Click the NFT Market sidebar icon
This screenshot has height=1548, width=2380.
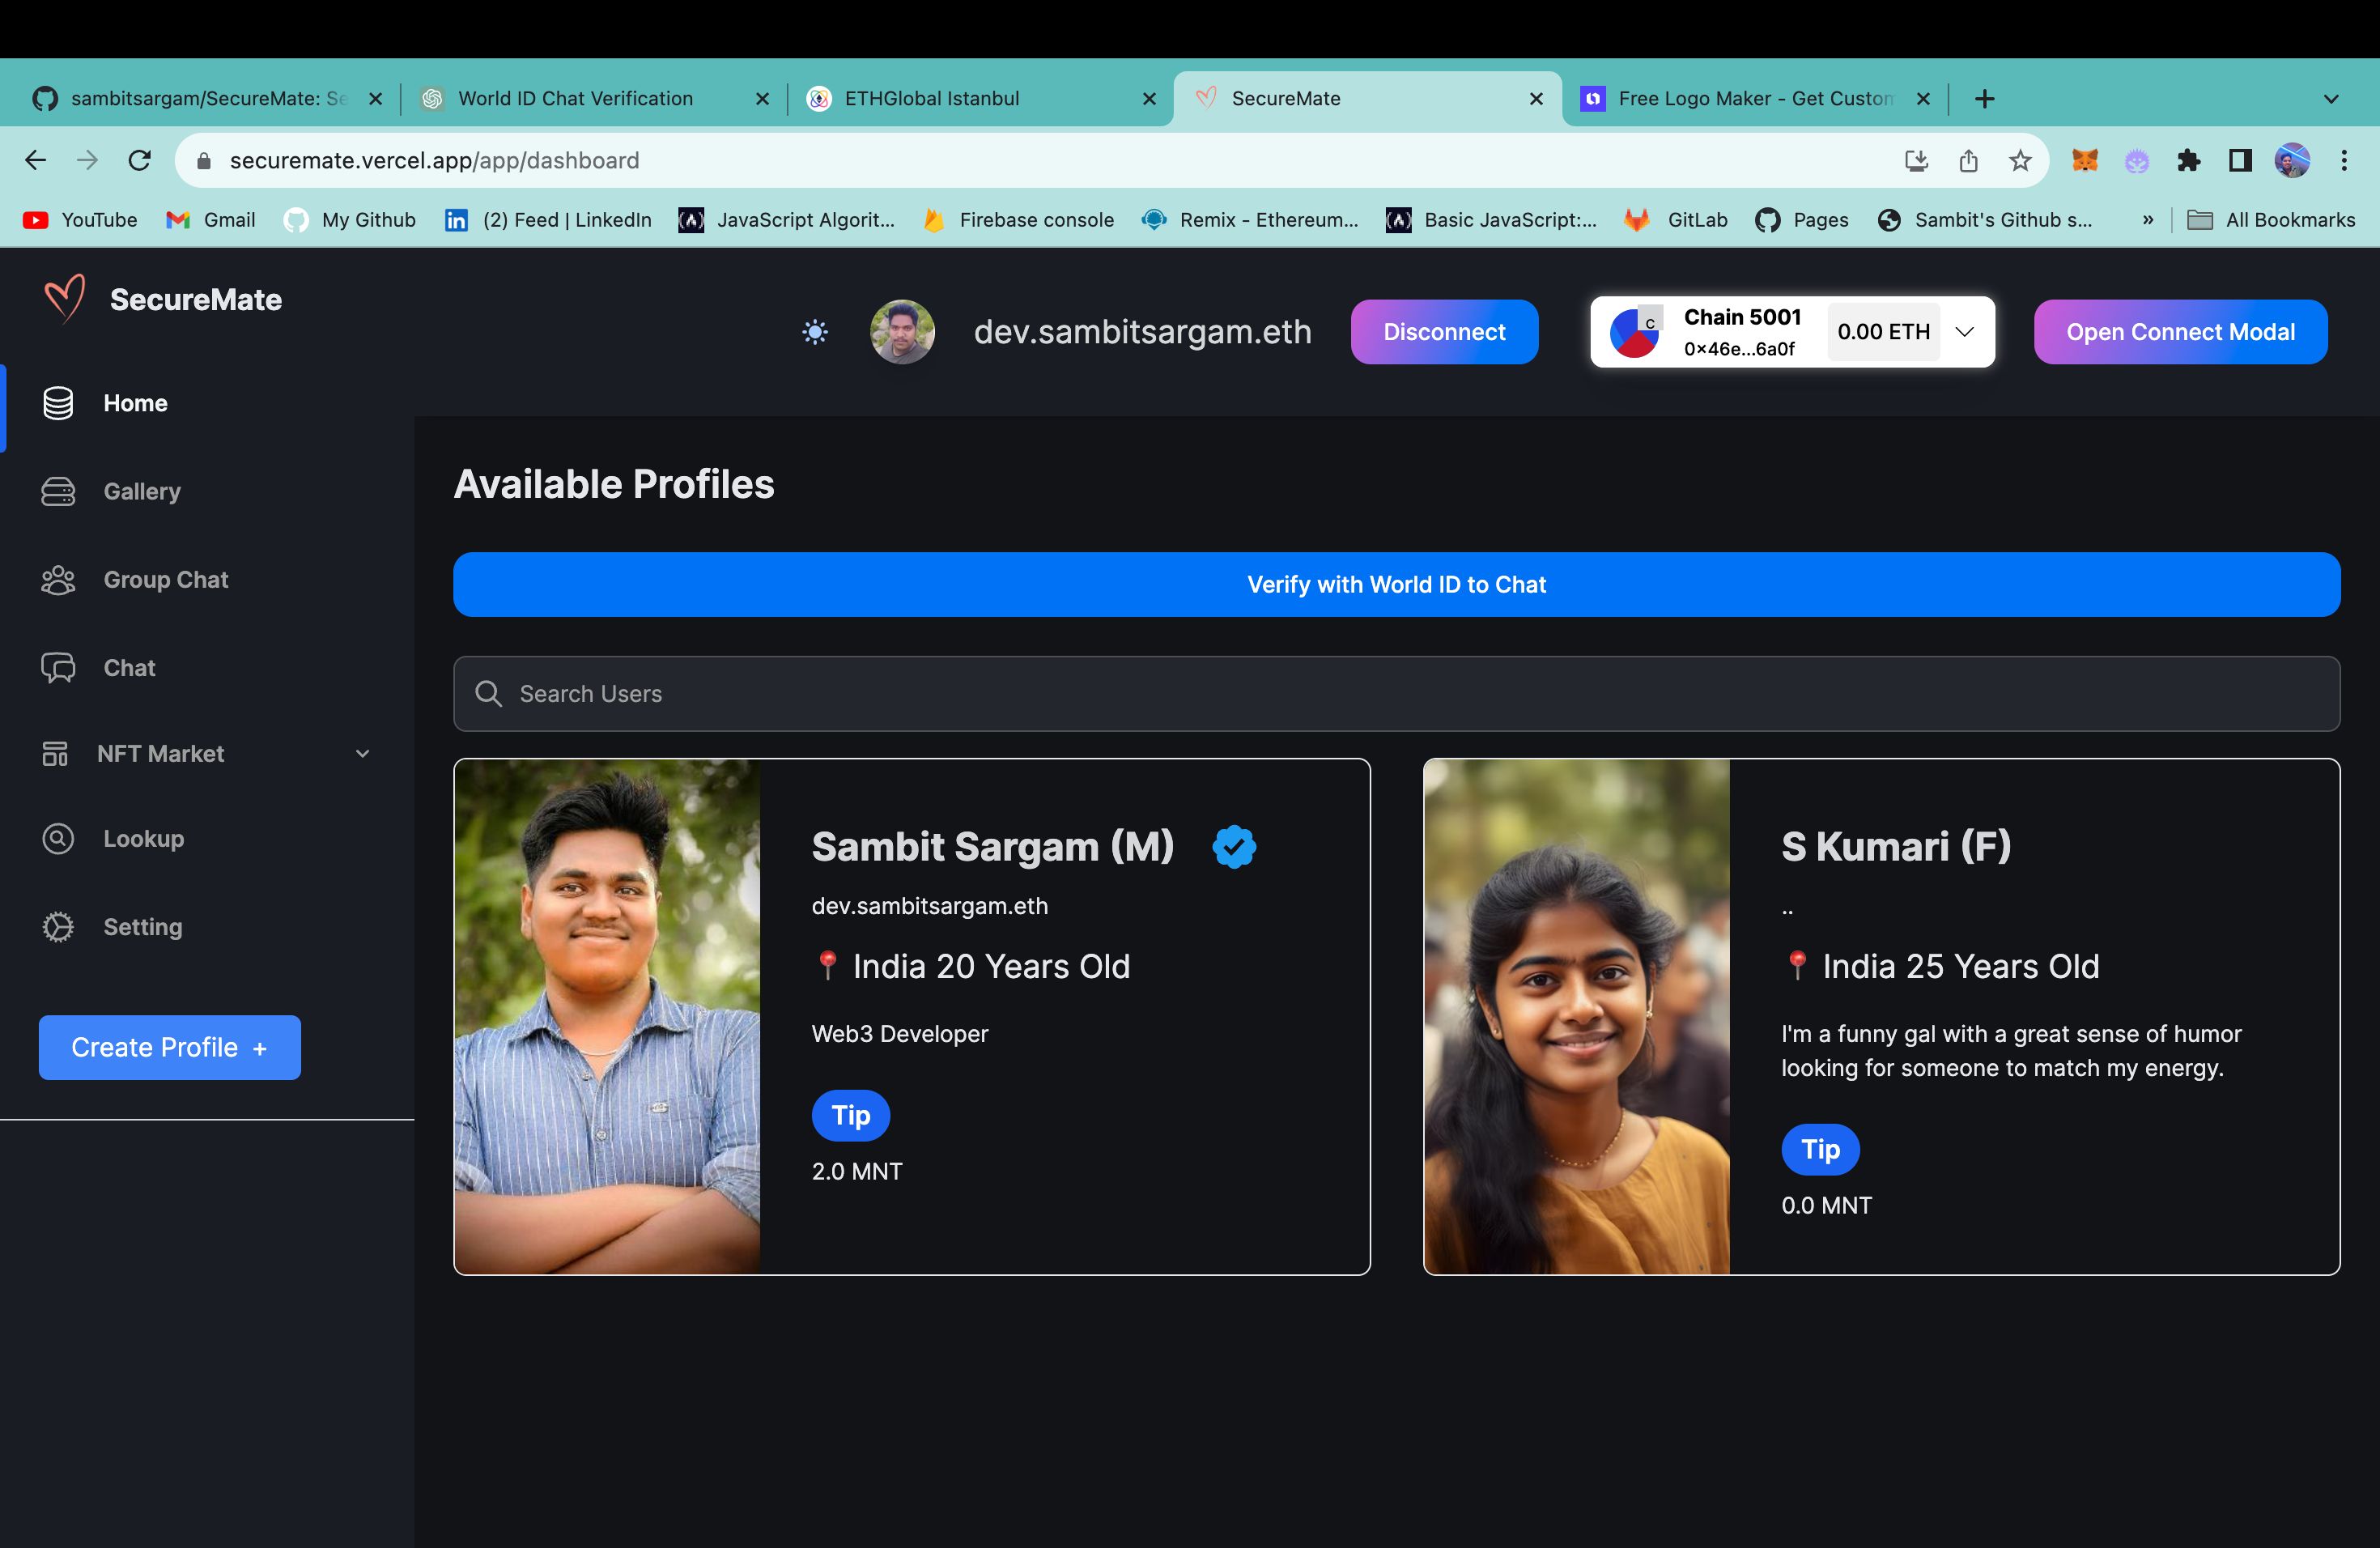(x=56, y=753)
